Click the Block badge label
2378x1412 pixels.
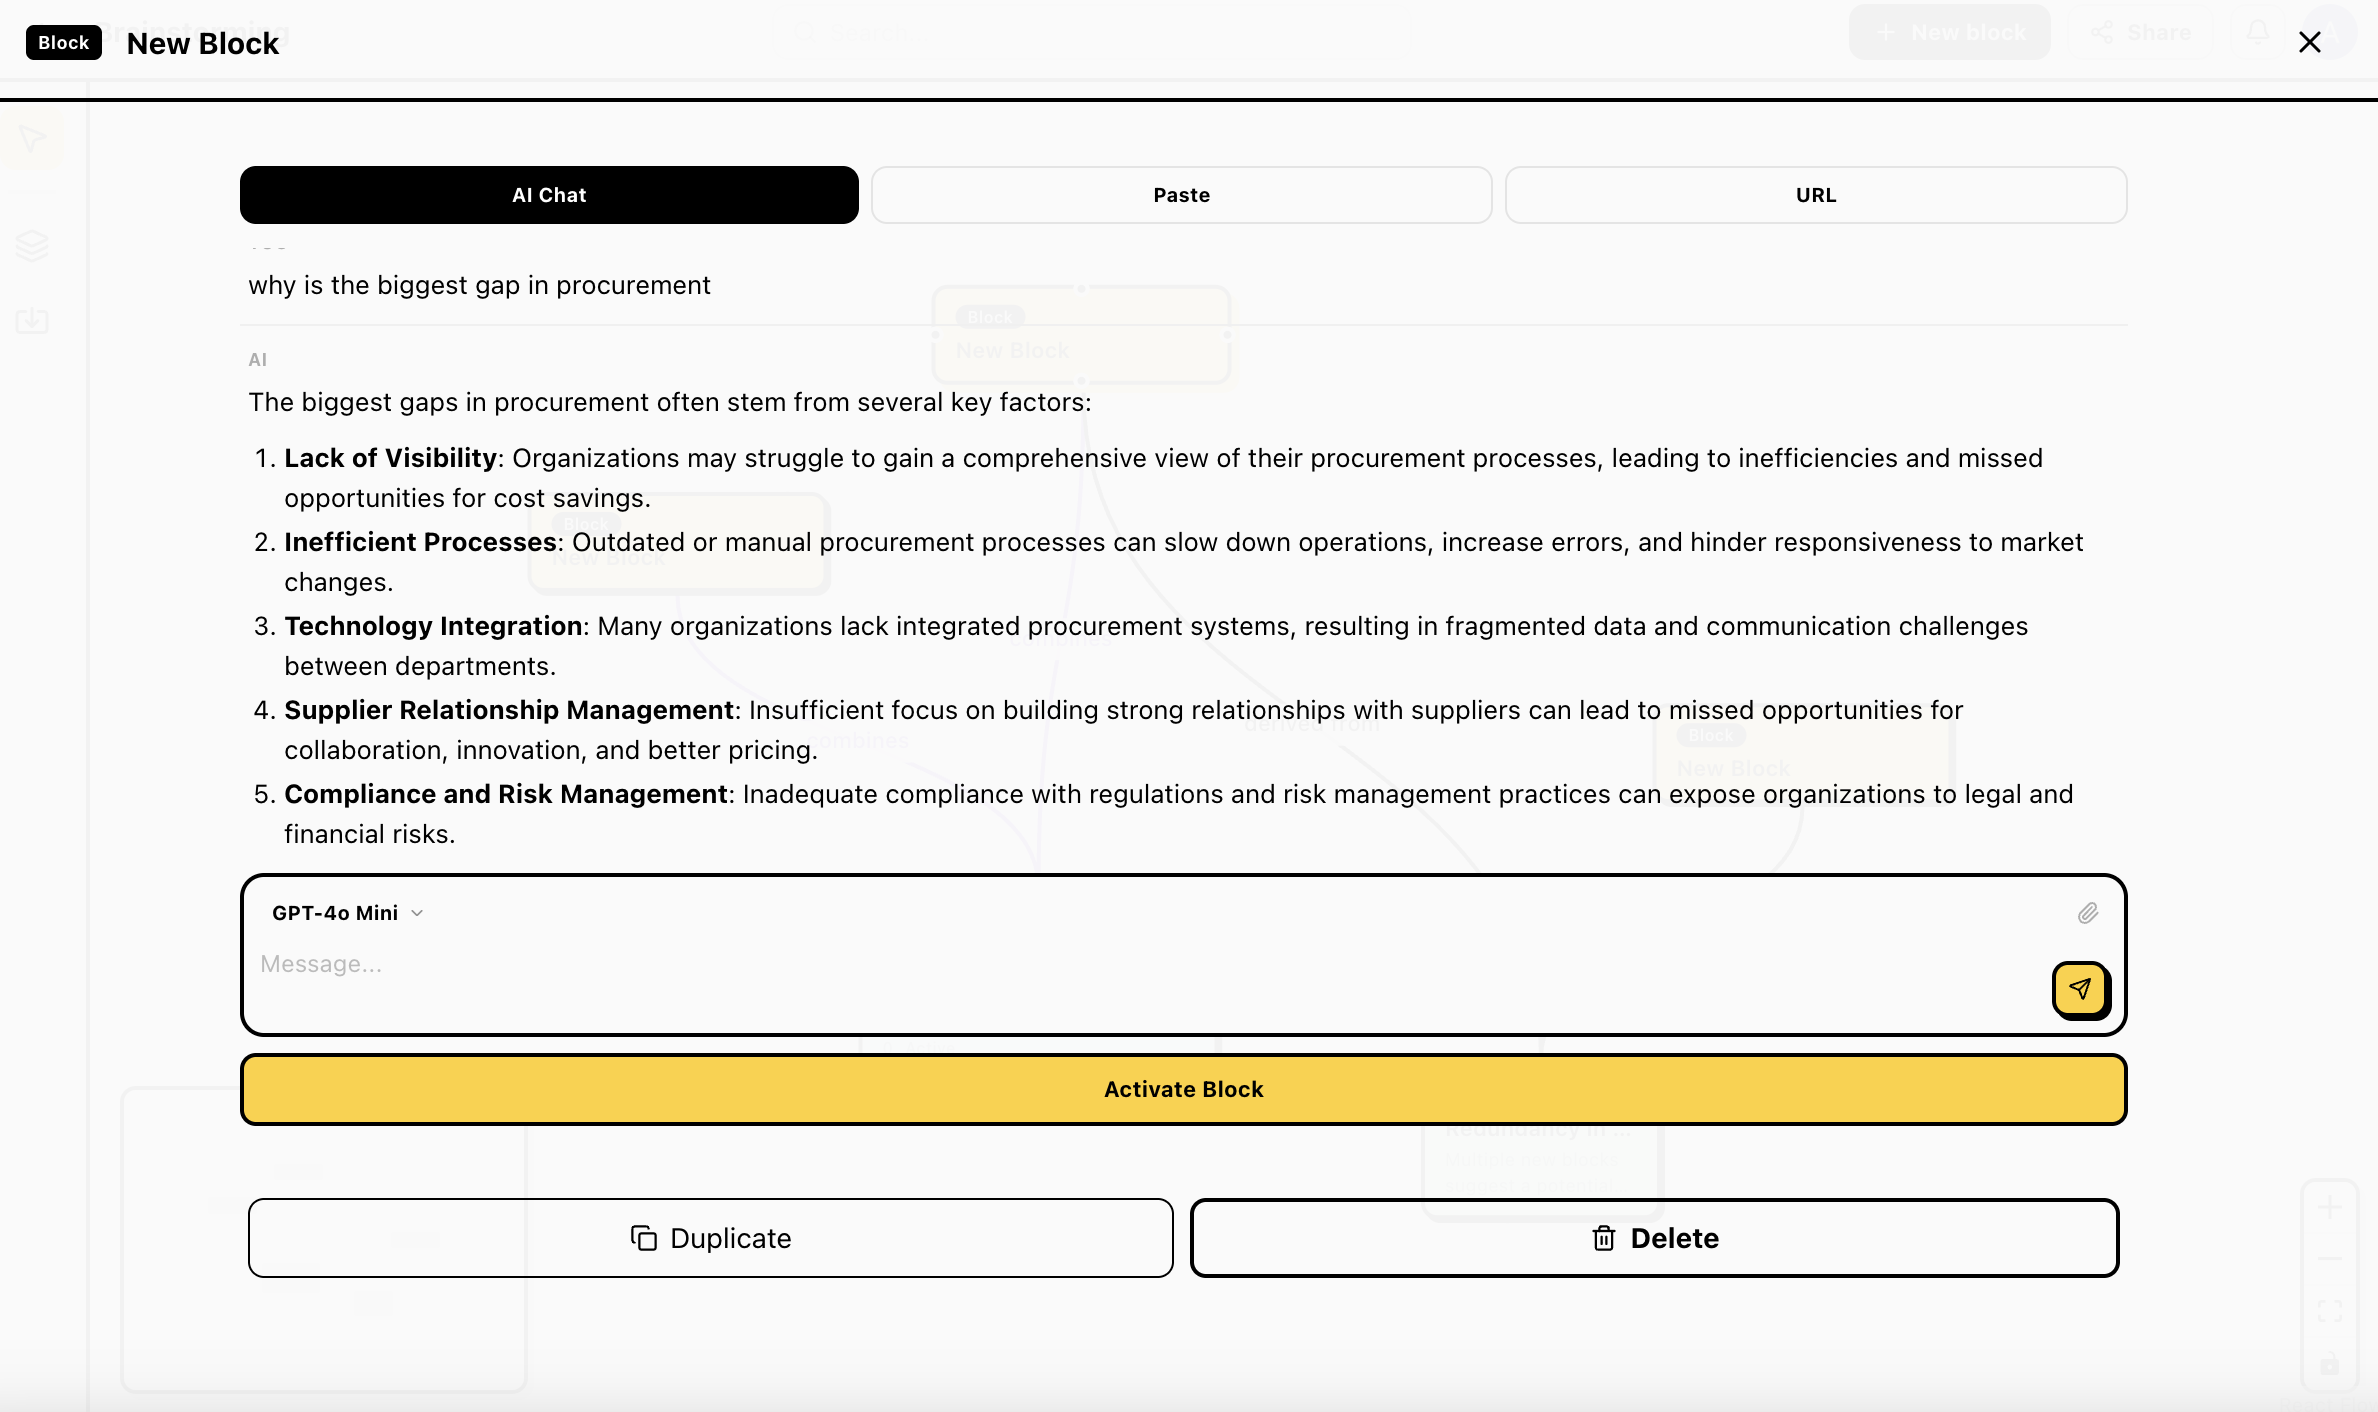64,43
